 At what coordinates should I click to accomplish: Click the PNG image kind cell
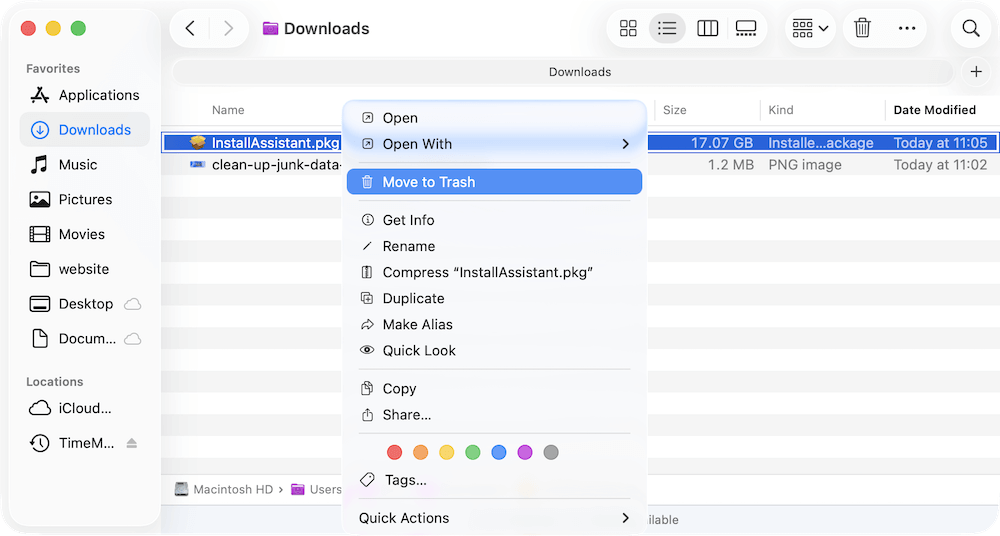805,165
